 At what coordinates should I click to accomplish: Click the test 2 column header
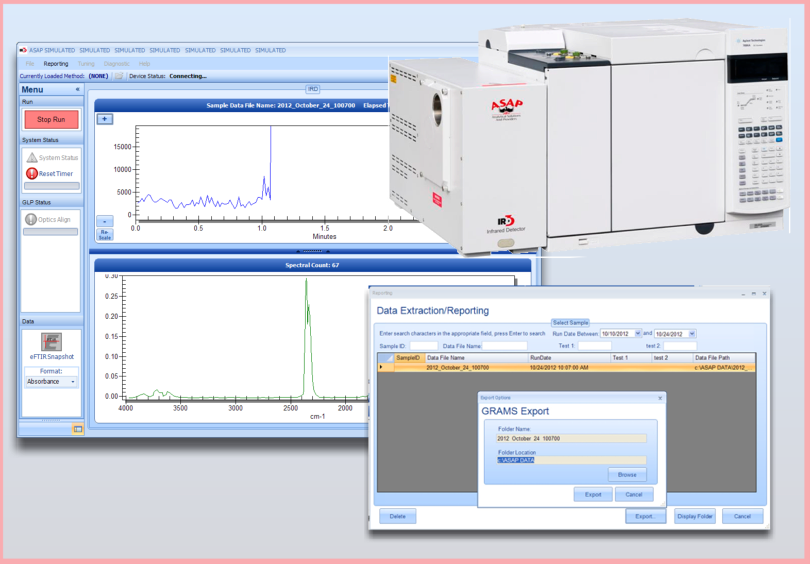[x=672, y=357]
